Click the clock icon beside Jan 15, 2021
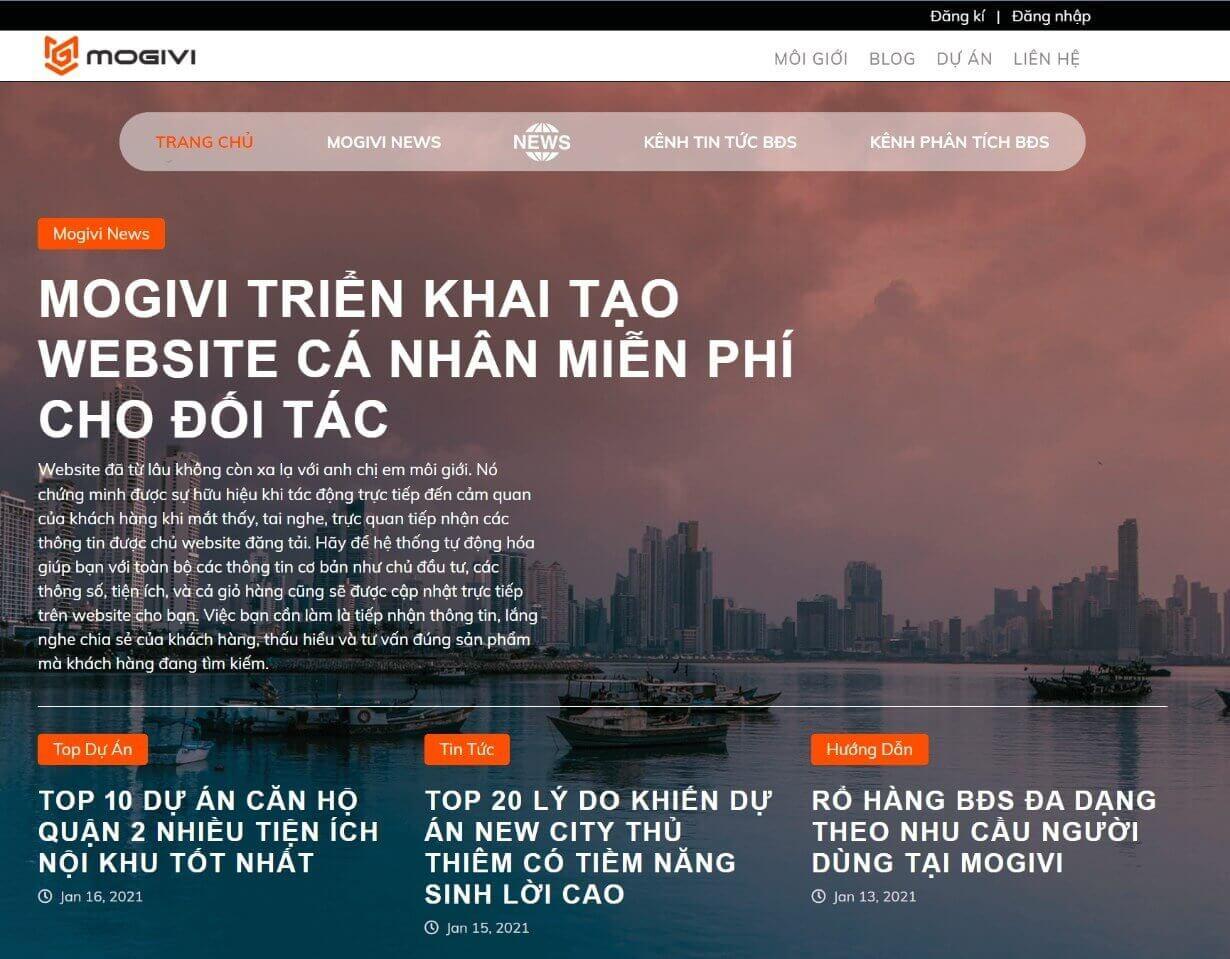The image size is (1230, 959). [432, 928]
